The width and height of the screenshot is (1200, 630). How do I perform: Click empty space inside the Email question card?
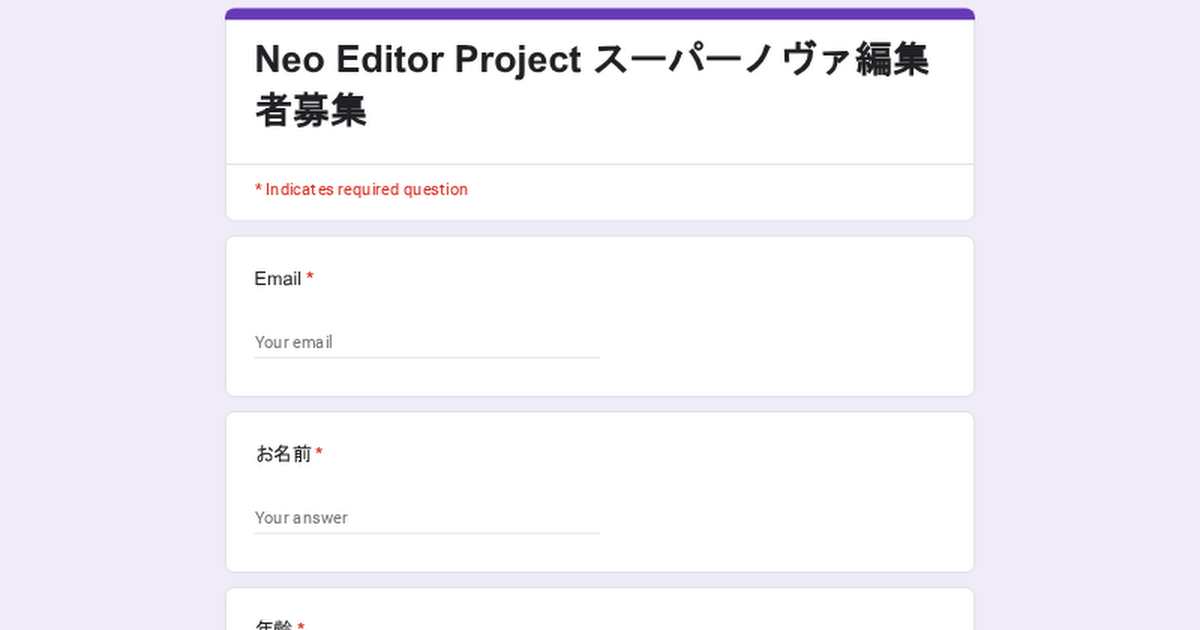pyautogui.click(x=780, y=320)
